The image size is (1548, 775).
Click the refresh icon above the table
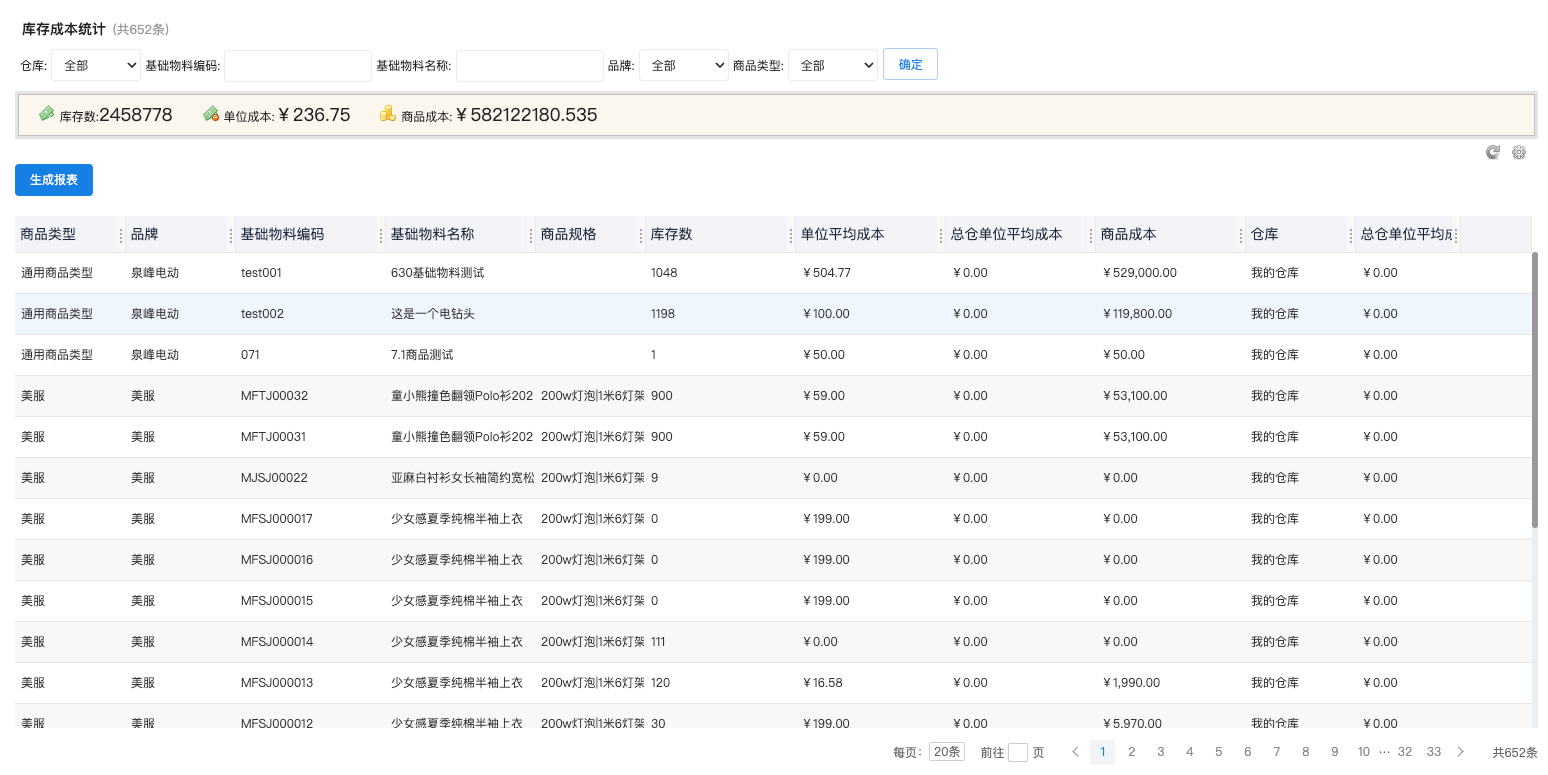coord(1492,152)
